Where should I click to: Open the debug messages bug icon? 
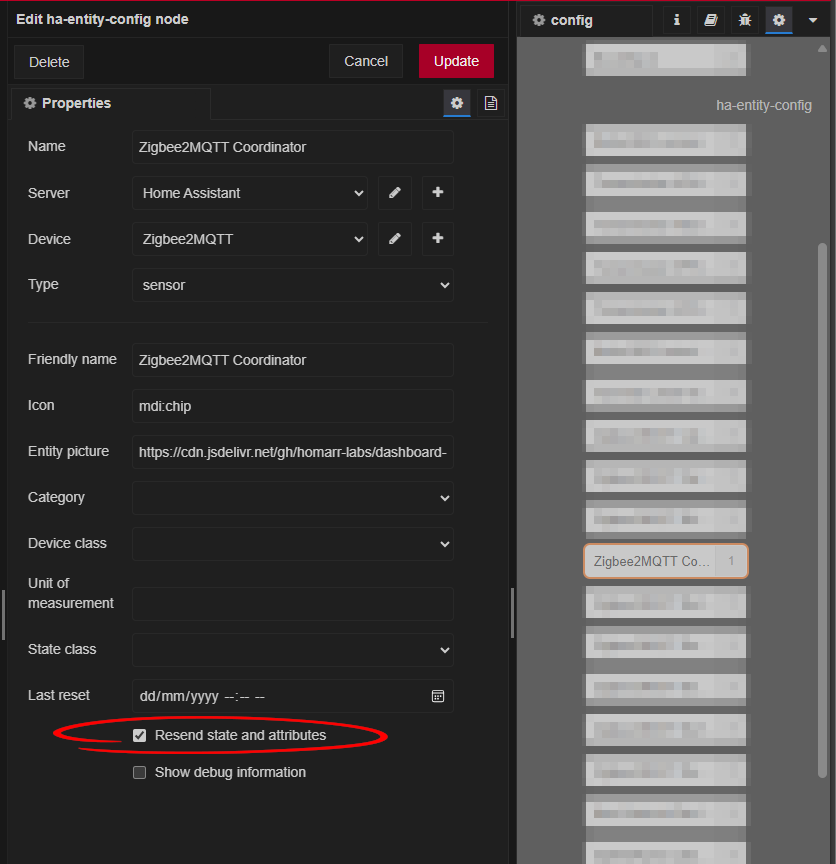[745, 20]
